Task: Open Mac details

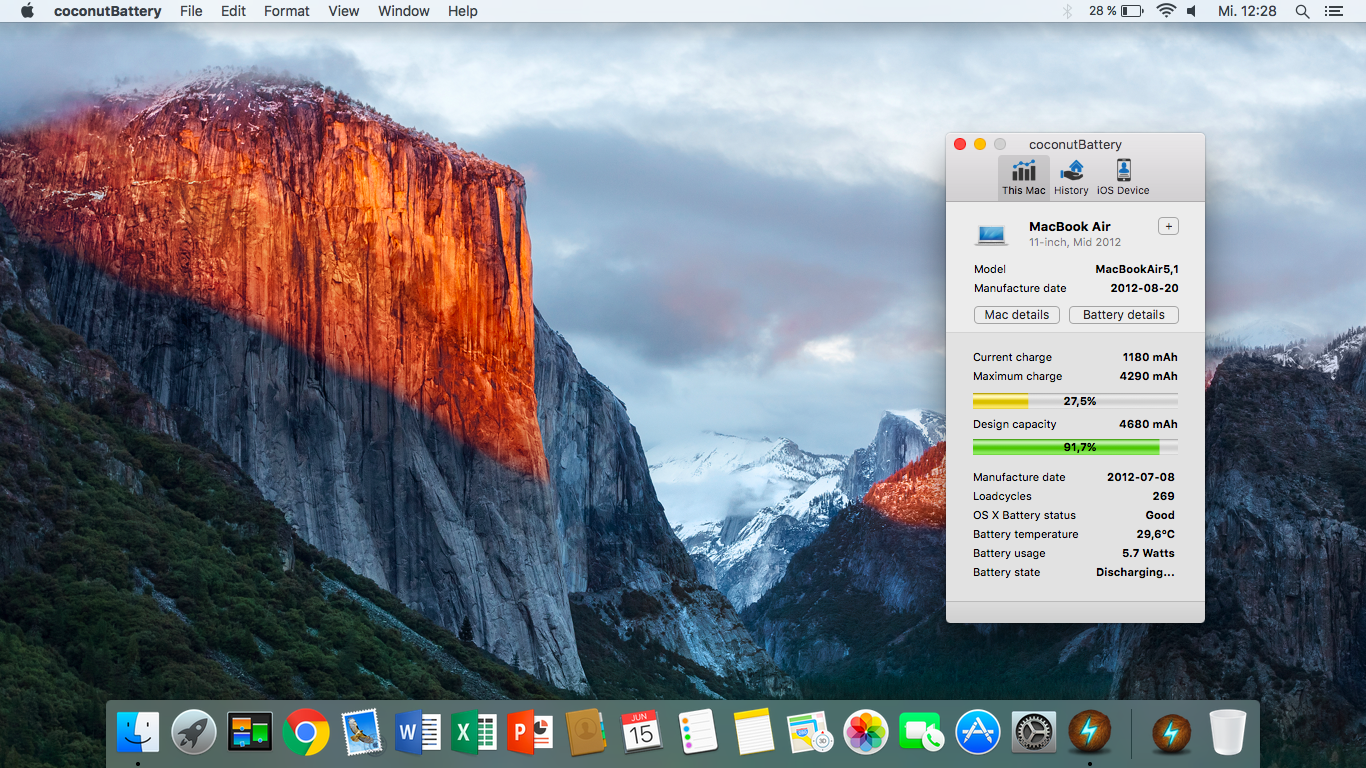Action: [1017, 314]
